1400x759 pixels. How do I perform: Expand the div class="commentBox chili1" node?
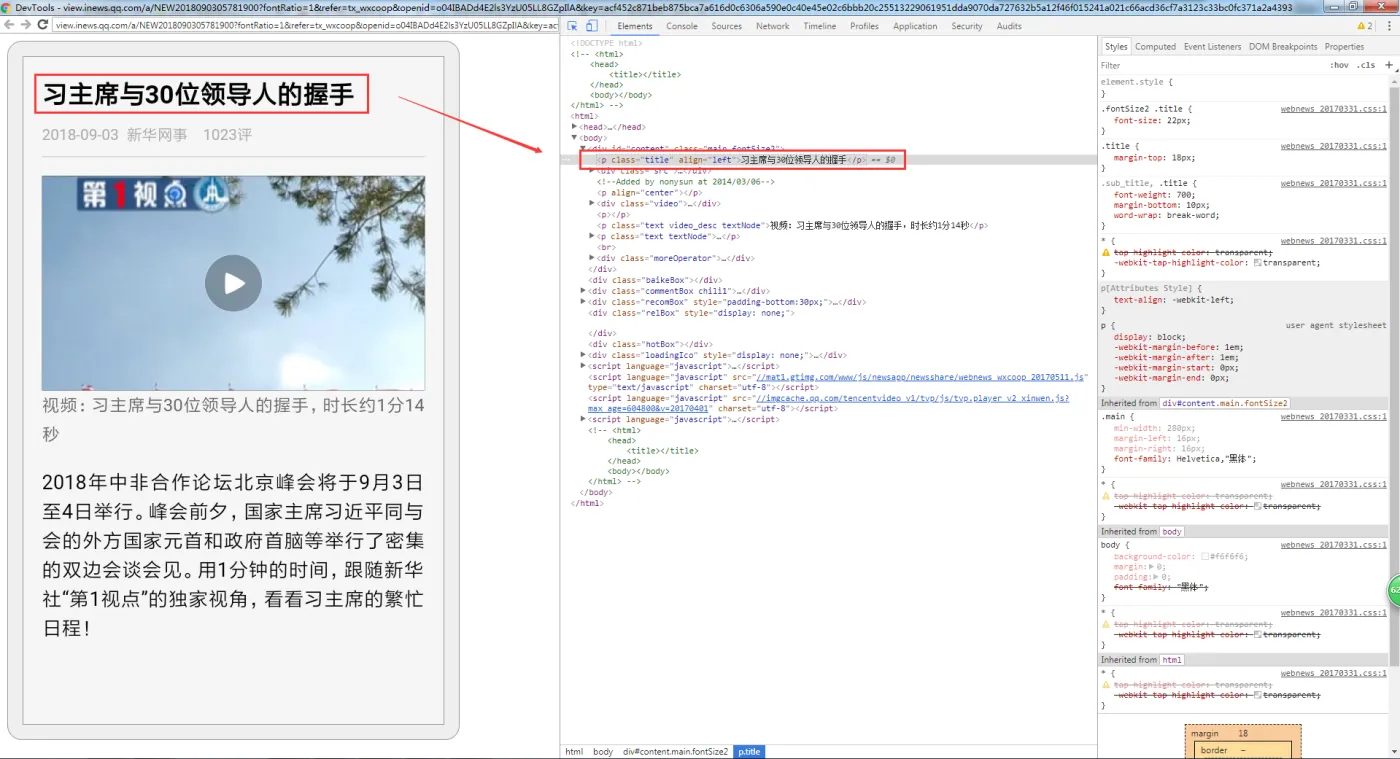point(584,291)
